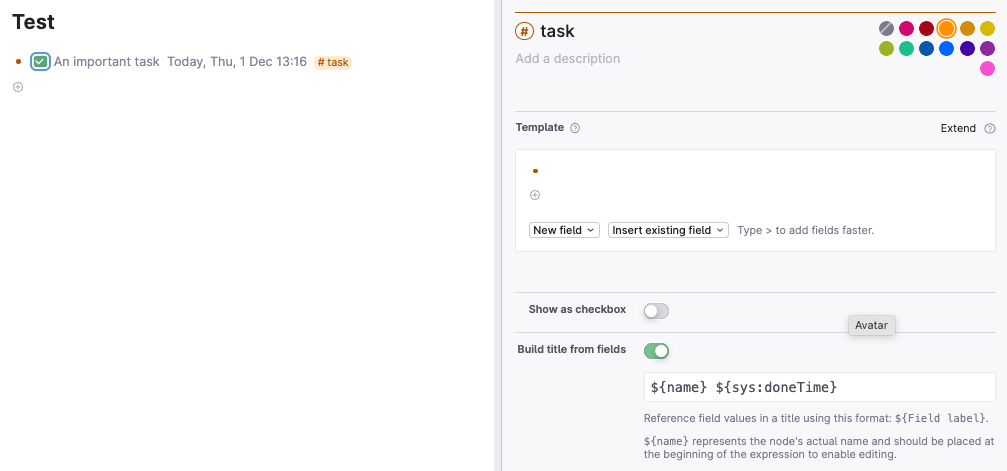Screen dimensions: 1007x471
Task: Open the New field dropdown
Action: coord(564,230)
